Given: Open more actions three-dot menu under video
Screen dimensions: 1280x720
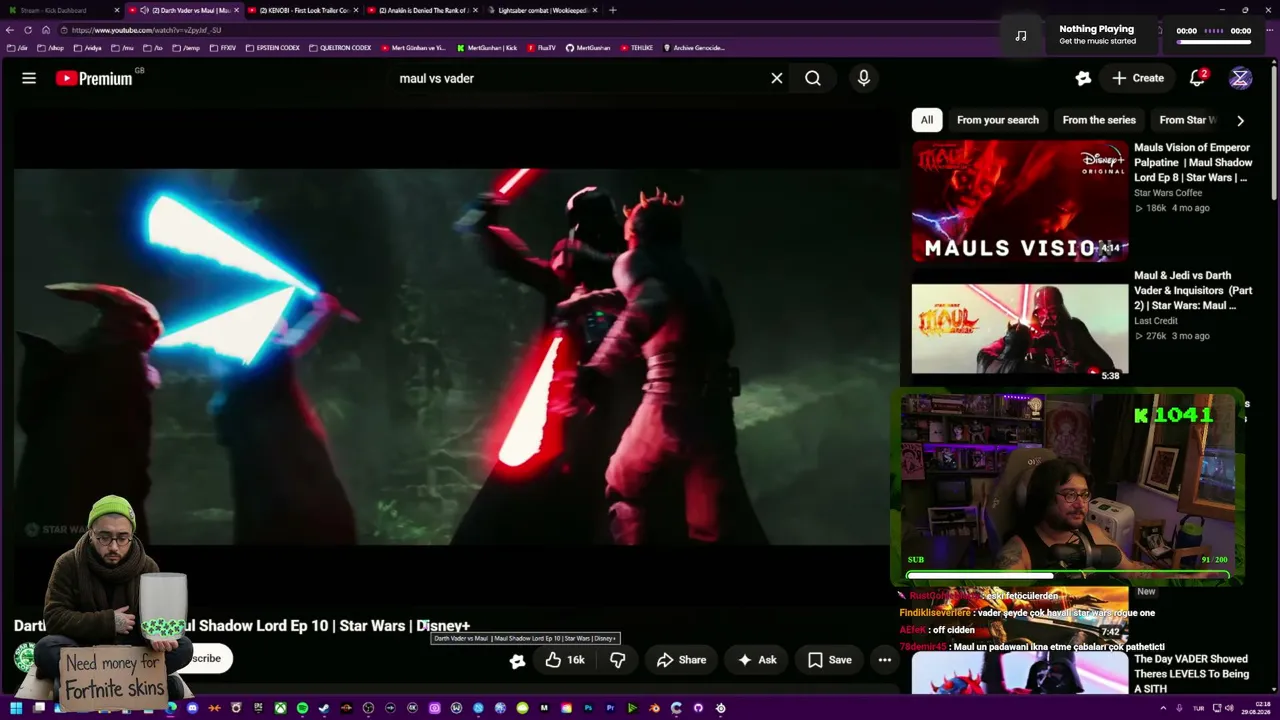Looking at the screenshot, I should (884, 660).
